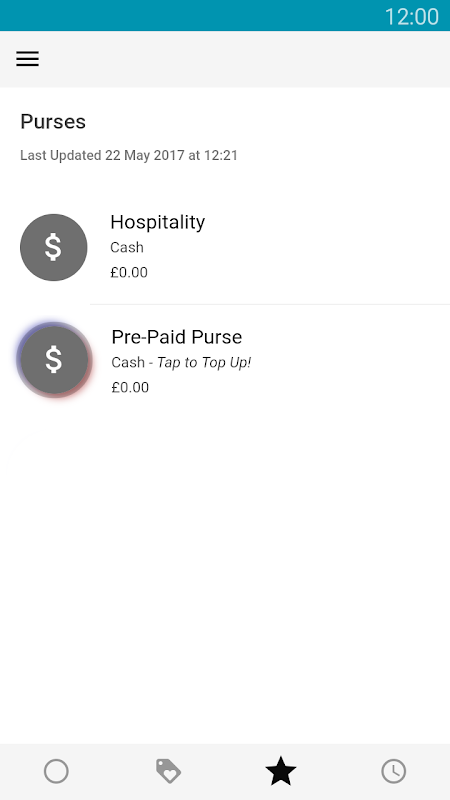Click the Last Updated timestamp text
The height and width of the screenshot is (800, 450).
tap(129, 155)
